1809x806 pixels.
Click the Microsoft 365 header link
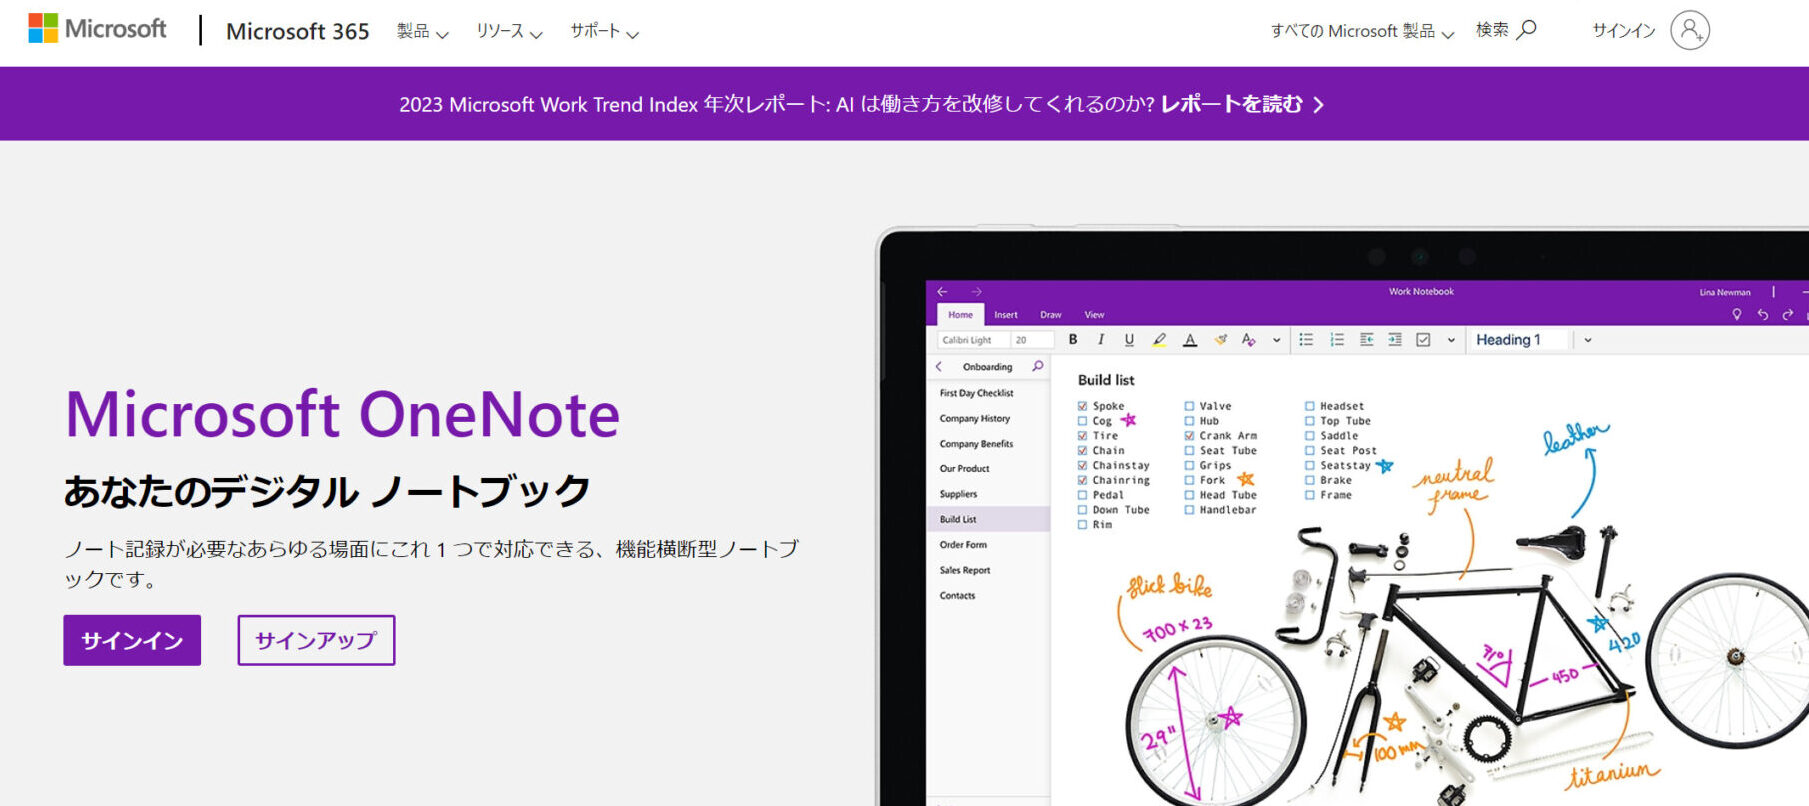[x=298, y=31]
